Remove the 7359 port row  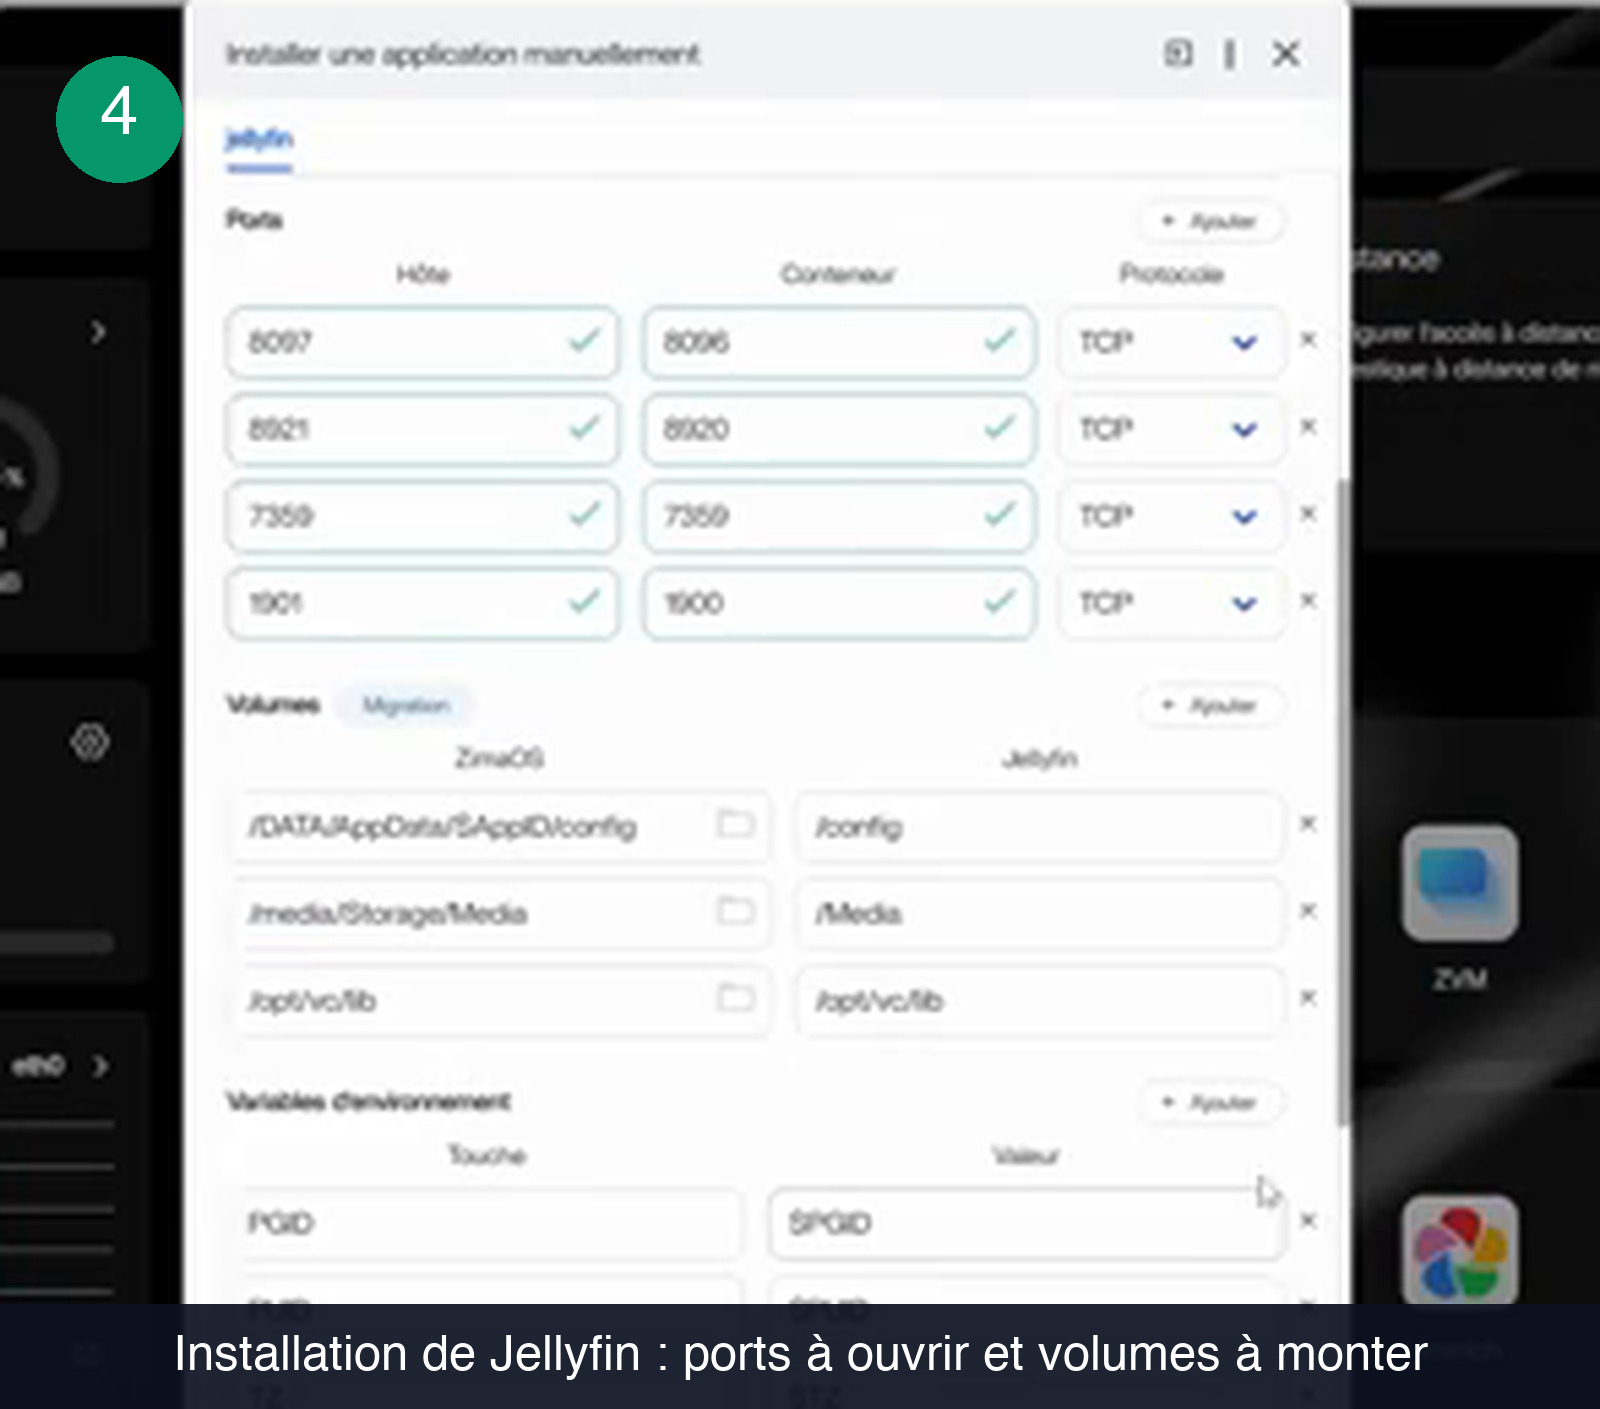[x=1308, y=514]
